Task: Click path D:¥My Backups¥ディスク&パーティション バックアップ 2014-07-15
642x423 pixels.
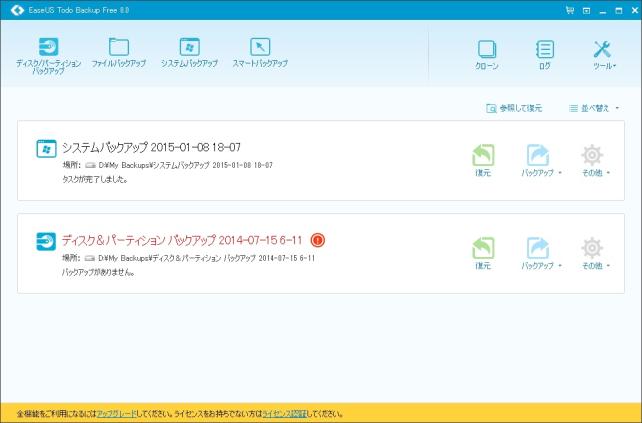Action: click(207, 258)
